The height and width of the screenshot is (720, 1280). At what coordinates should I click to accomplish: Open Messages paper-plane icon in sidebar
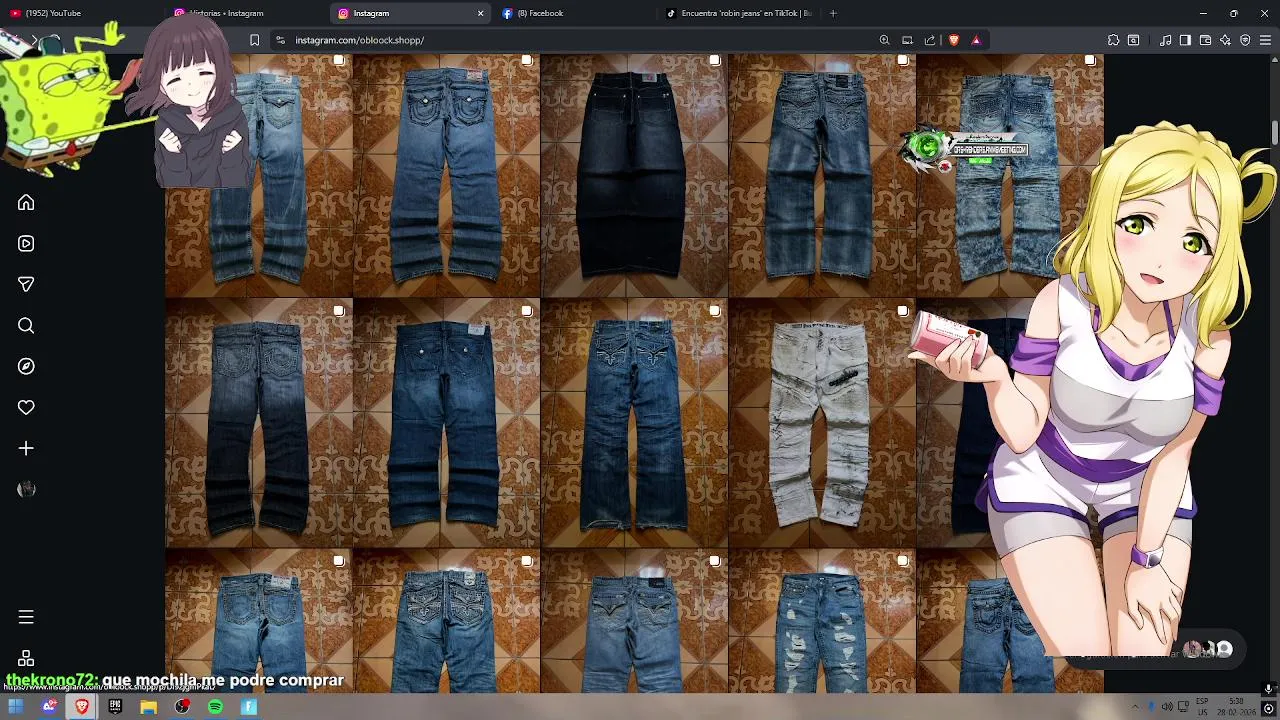tap(26, 285)
